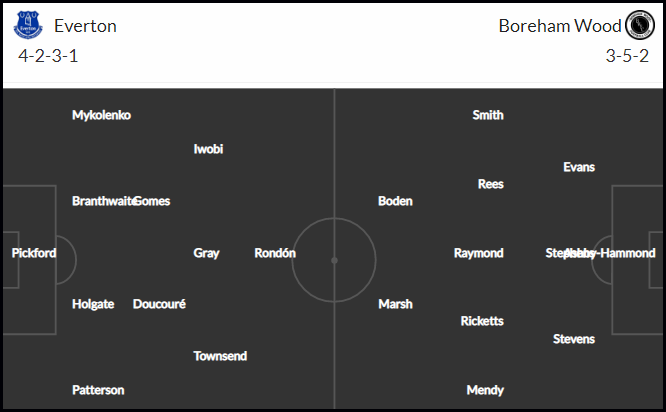Click Marsh's name on the pitch
This screenshot has width=666, height=412.
(x=395, y=304)
